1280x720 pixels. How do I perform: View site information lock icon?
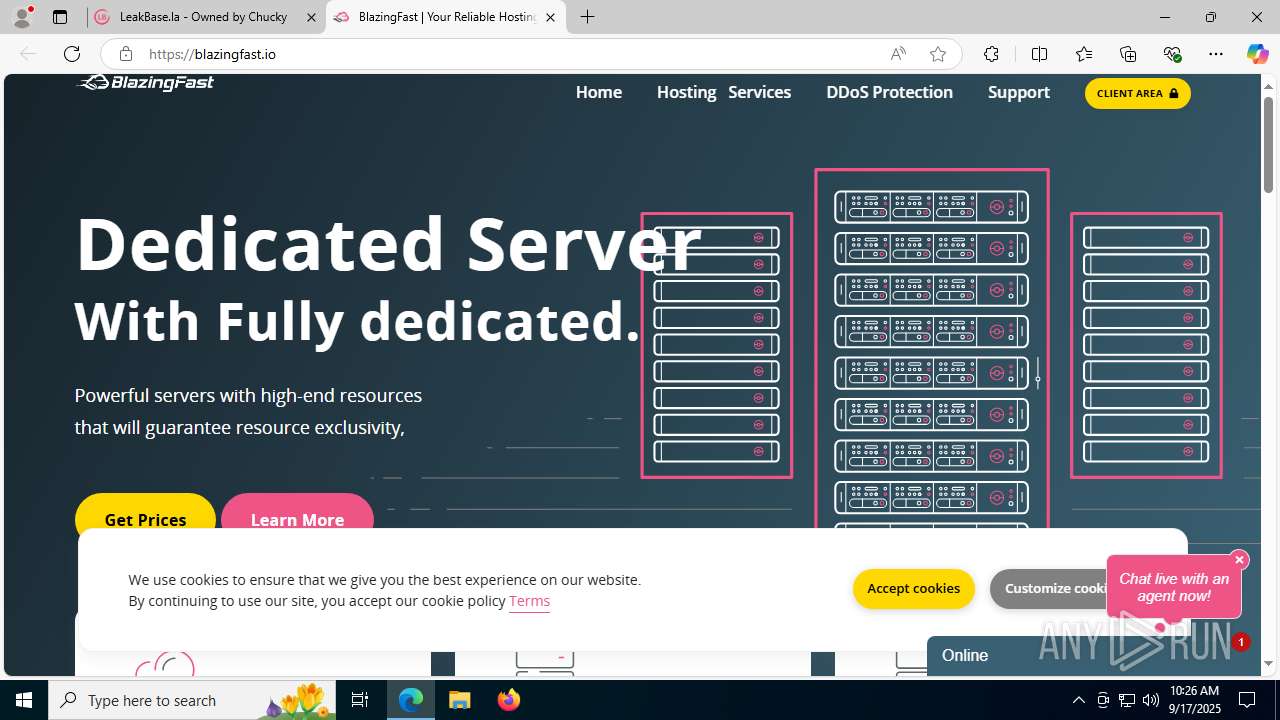tap(125, 54)
